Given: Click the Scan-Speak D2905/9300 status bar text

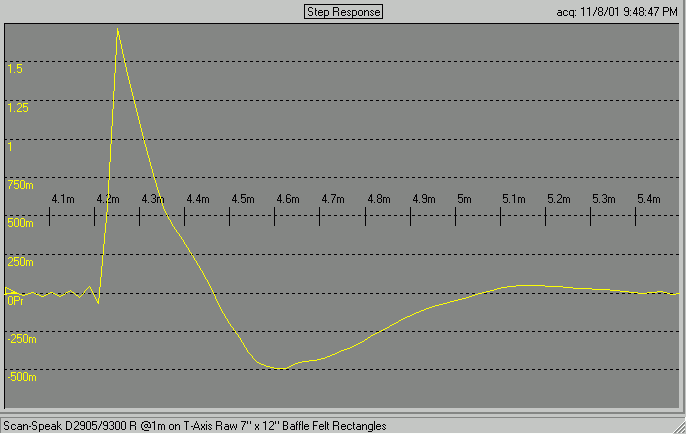Looking at the screenshot, I should point(195,426).
